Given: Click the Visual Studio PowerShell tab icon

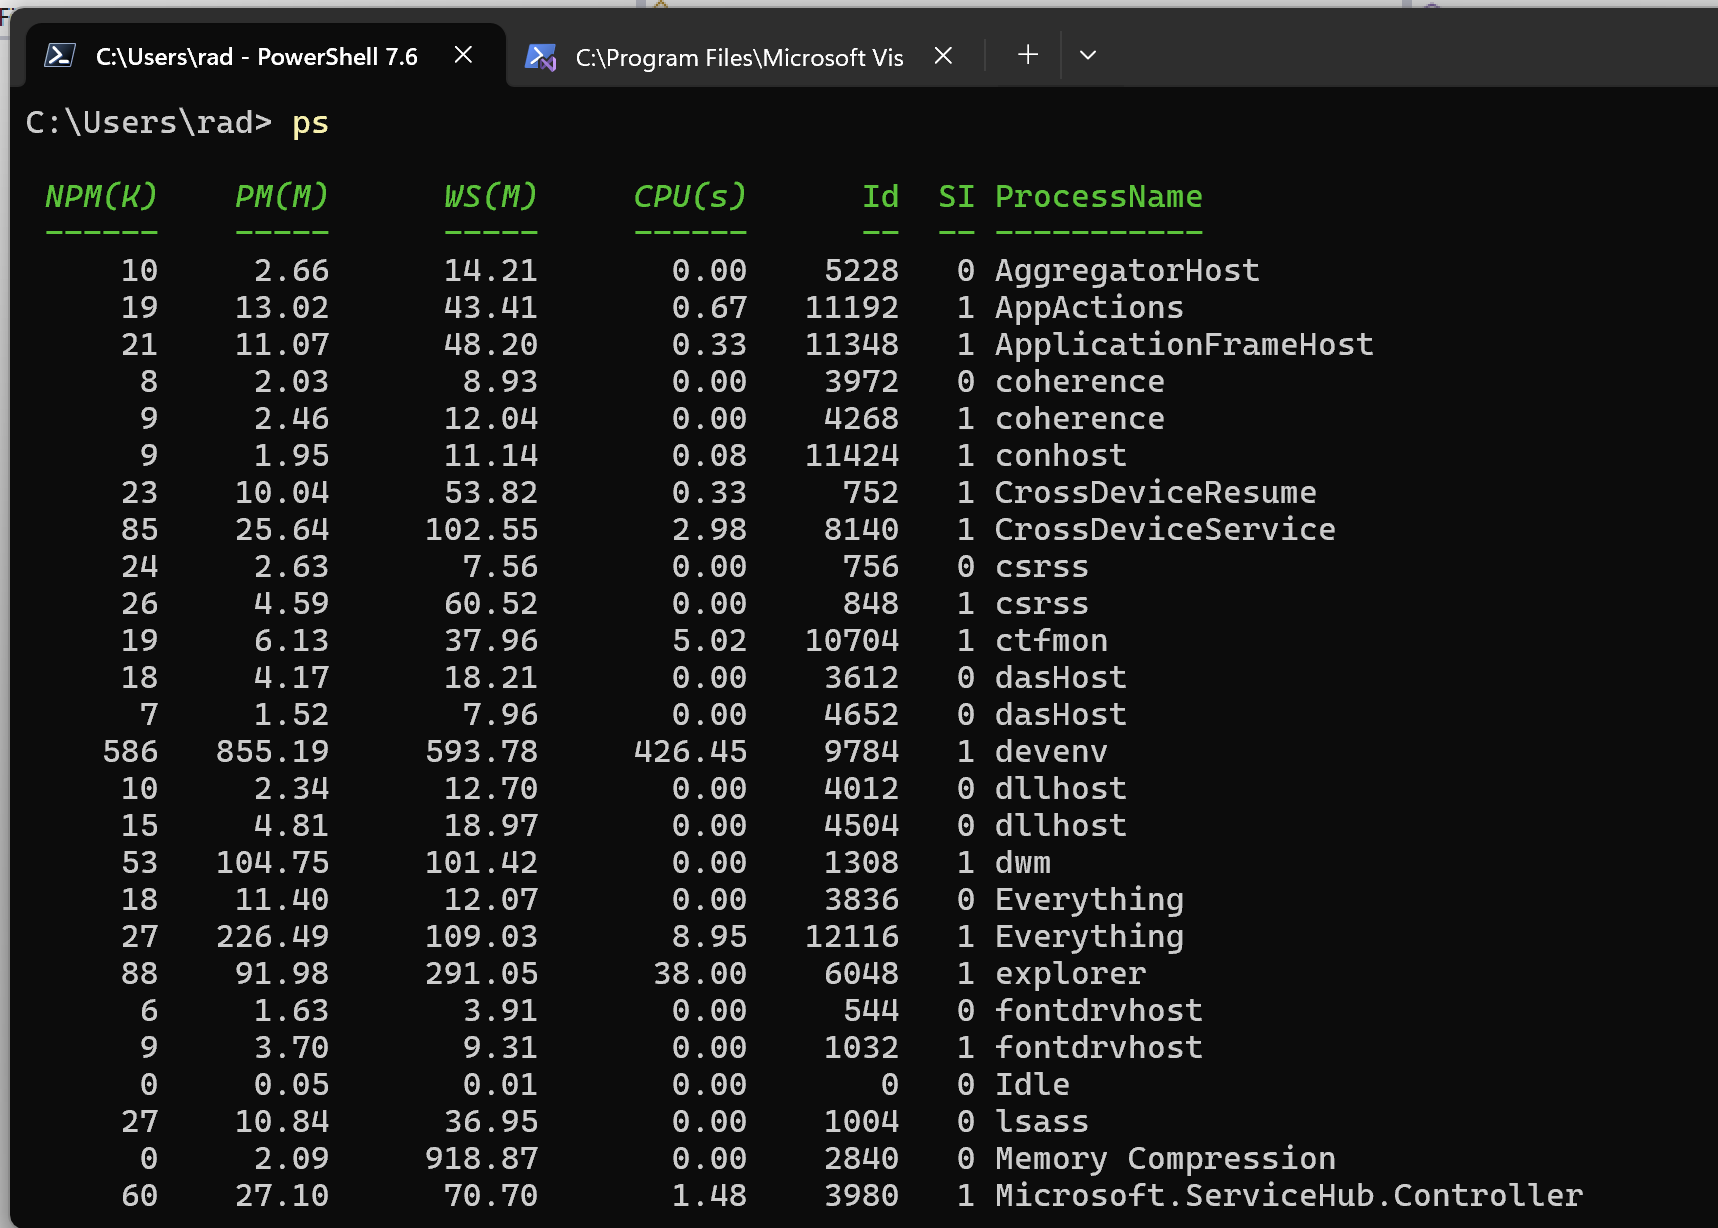Looking at the screenshot, I should (541, 57).
